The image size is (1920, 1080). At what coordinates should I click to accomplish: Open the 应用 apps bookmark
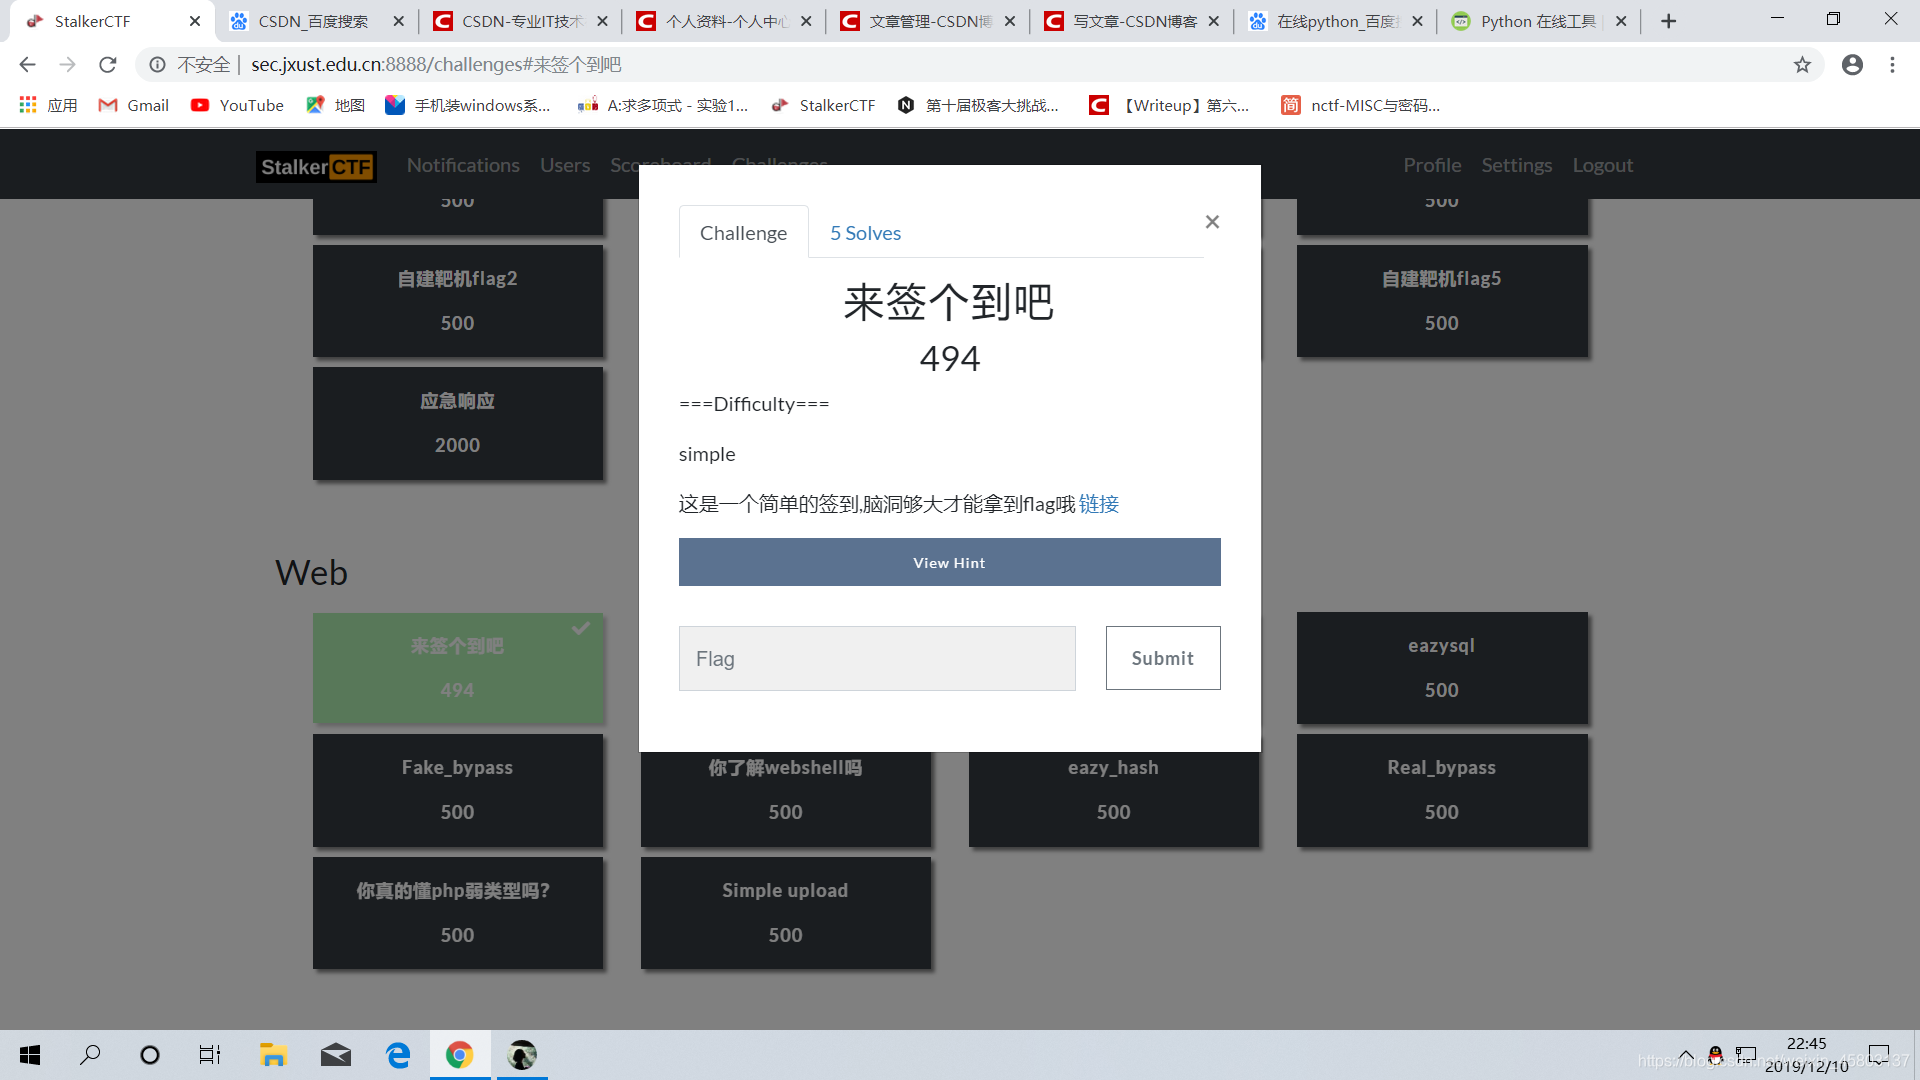(x=48, y=105)
